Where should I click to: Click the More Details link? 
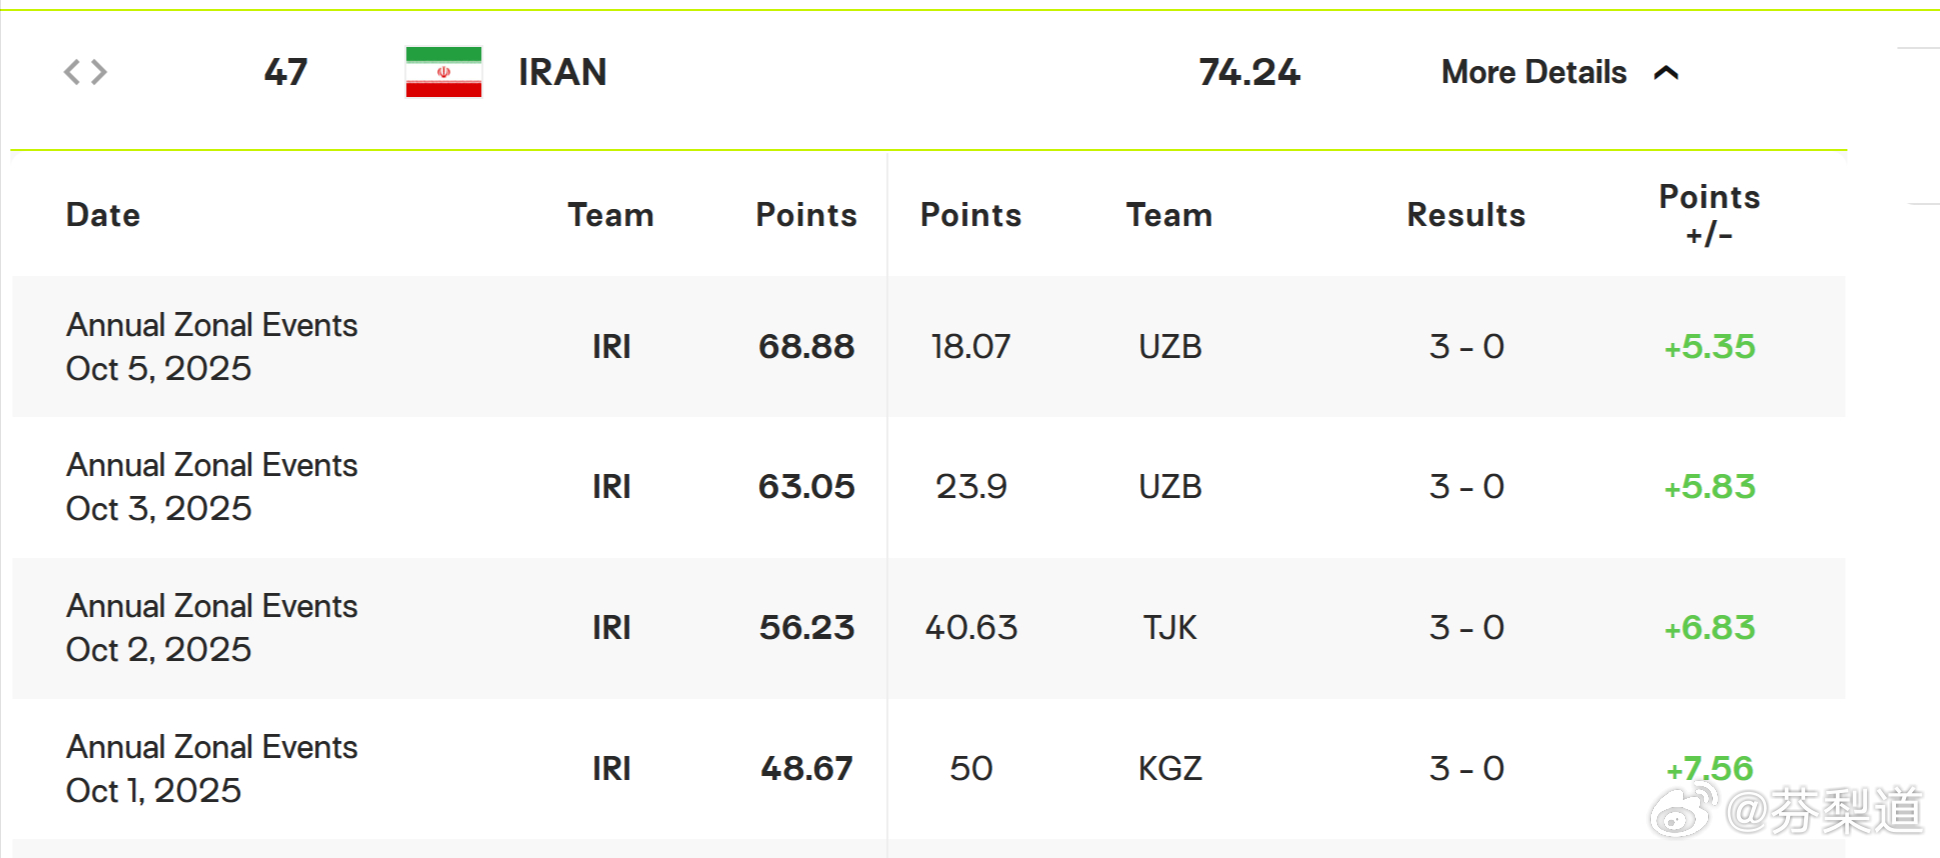coord(1533,72)
